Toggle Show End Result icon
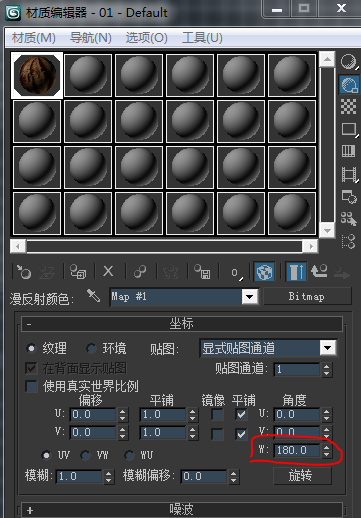Screen dimensions: 361x518 click(296, 272)
